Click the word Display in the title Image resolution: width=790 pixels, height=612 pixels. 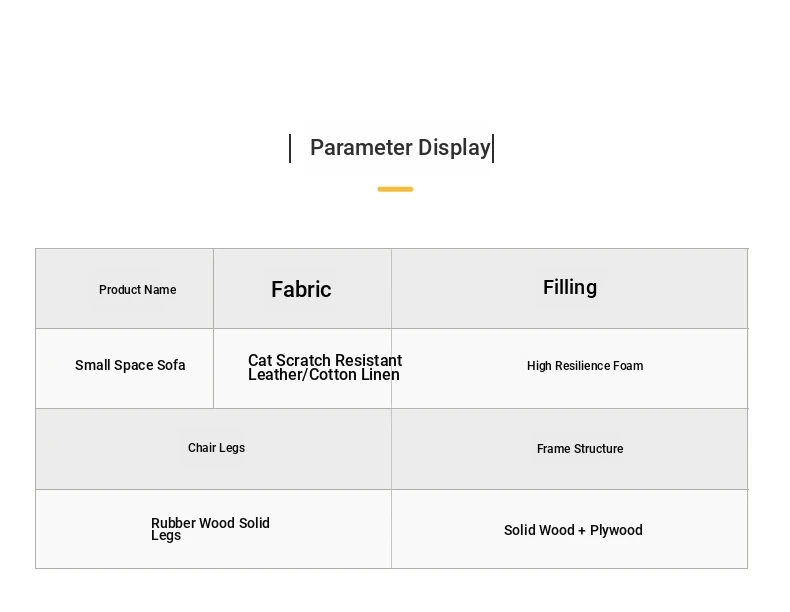point(454,148)
